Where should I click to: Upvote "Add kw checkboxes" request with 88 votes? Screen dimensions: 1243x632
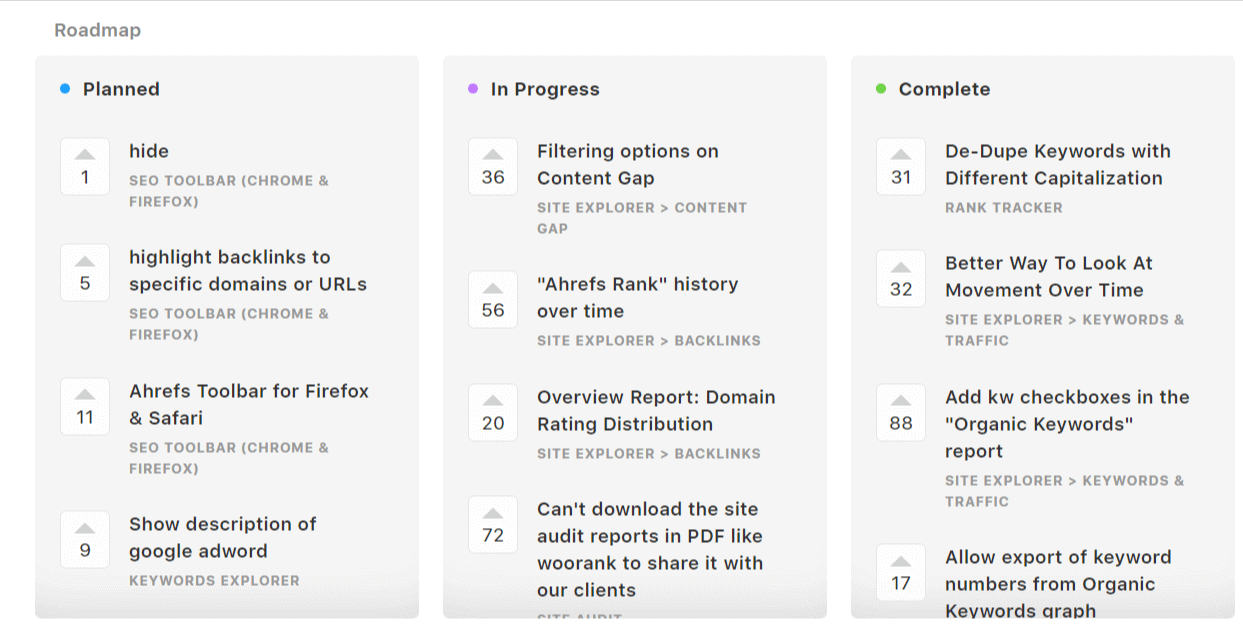[901, 412]
